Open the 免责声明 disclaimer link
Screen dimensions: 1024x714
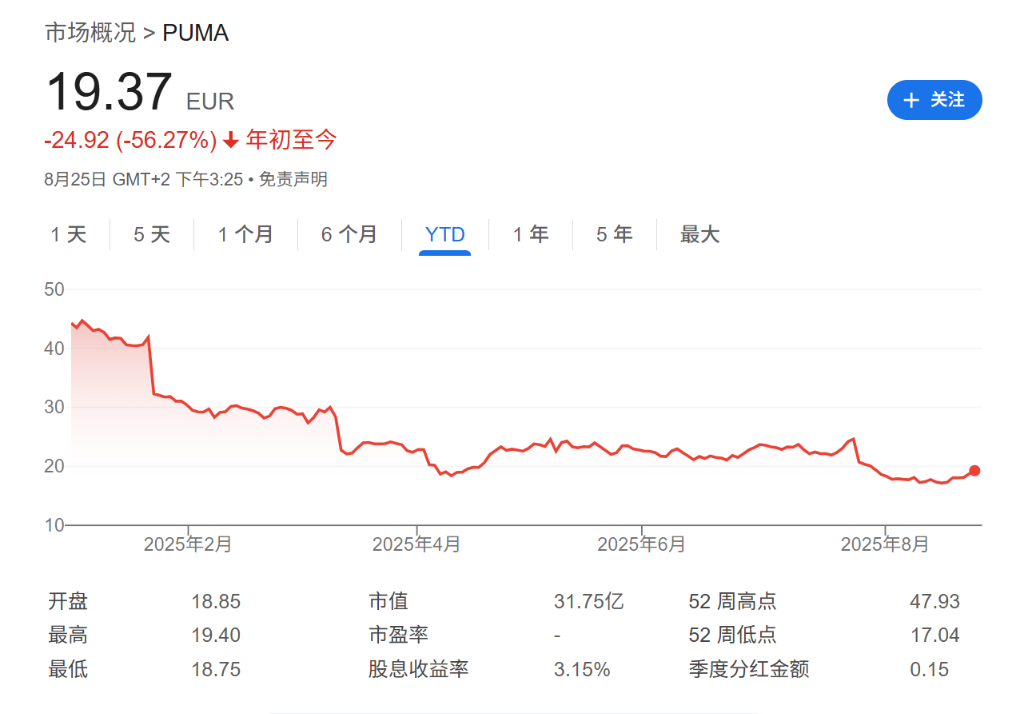(293, 180)
